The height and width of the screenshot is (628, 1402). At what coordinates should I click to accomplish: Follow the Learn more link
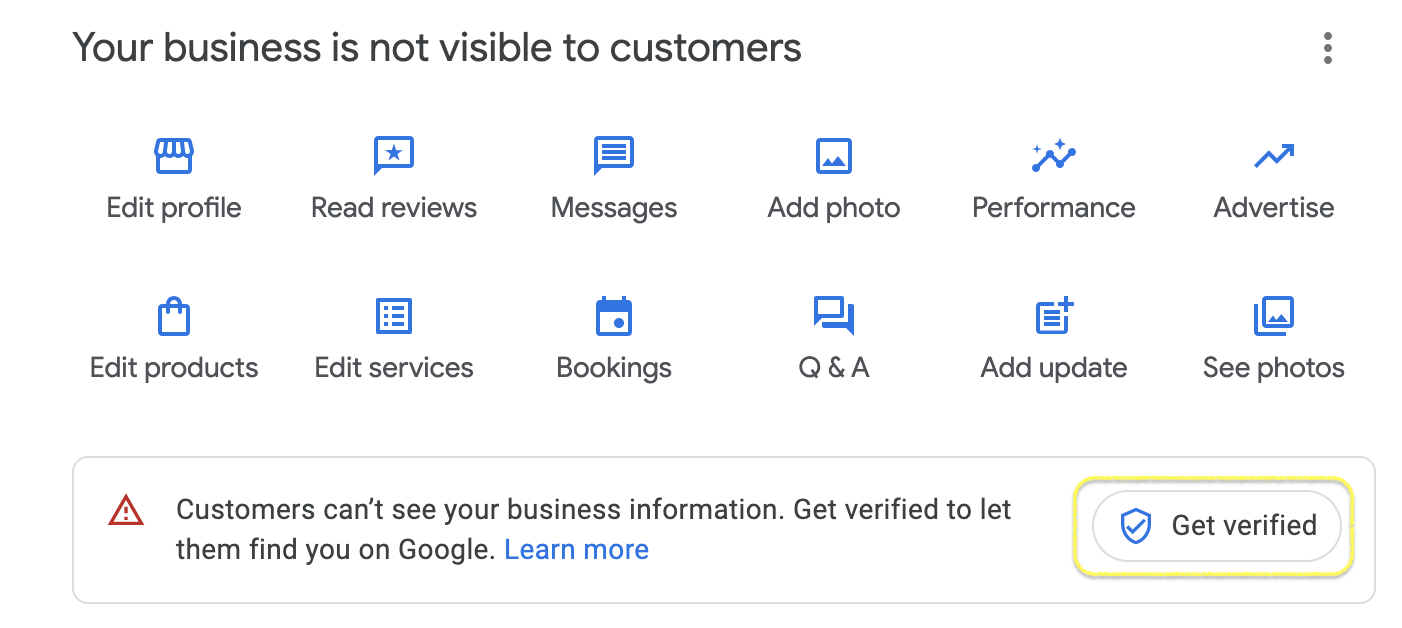577,549
